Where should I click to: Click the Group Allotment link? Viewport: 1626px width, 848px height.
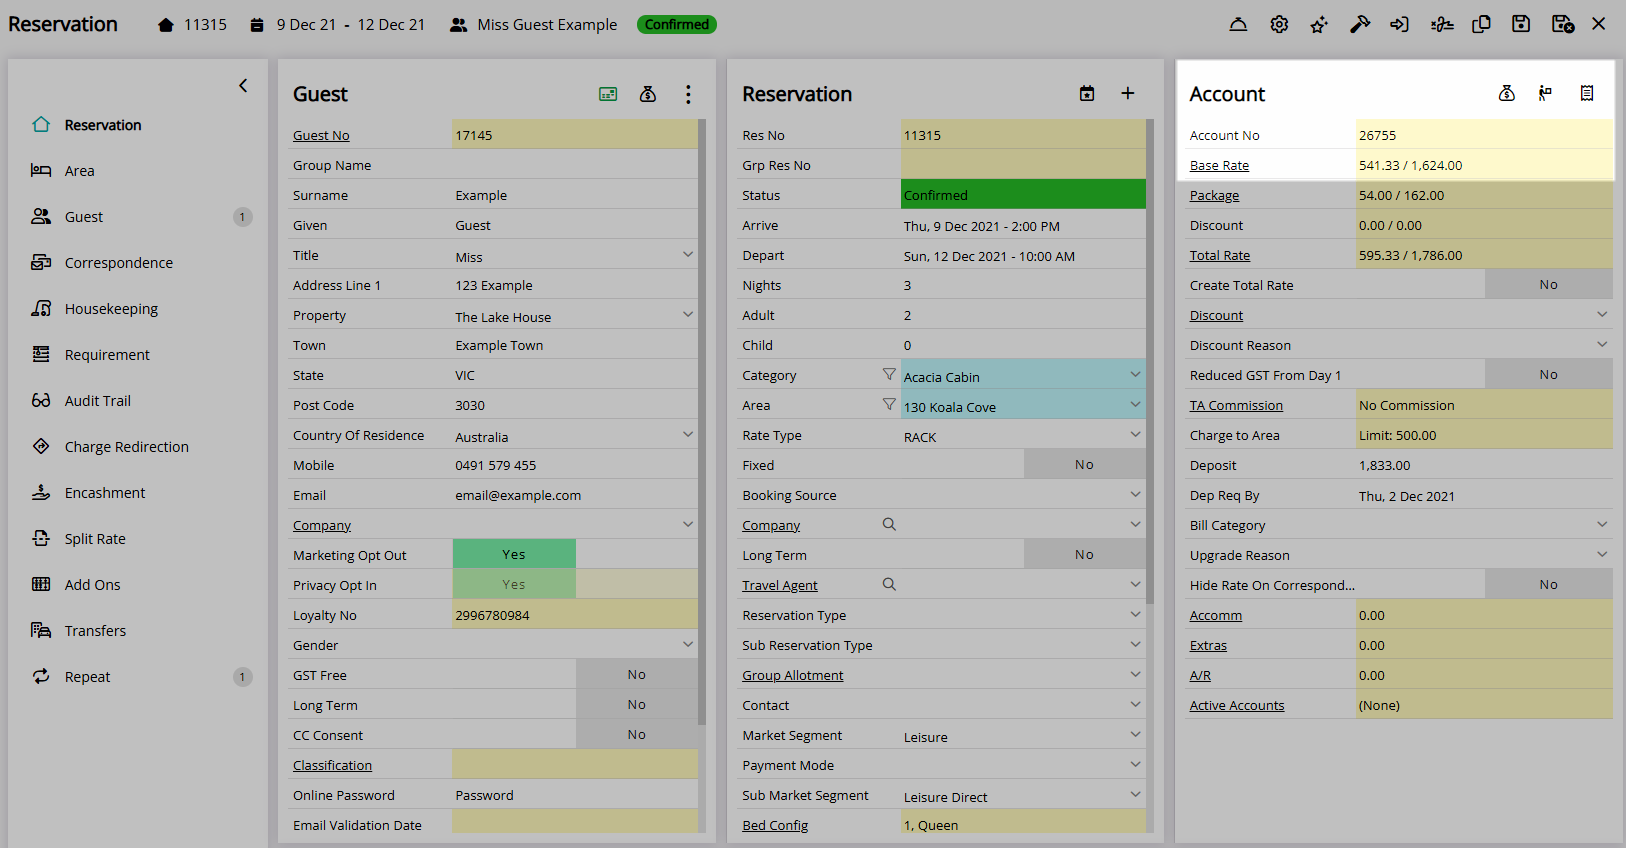pyautogui.click(x=793, y=675)
